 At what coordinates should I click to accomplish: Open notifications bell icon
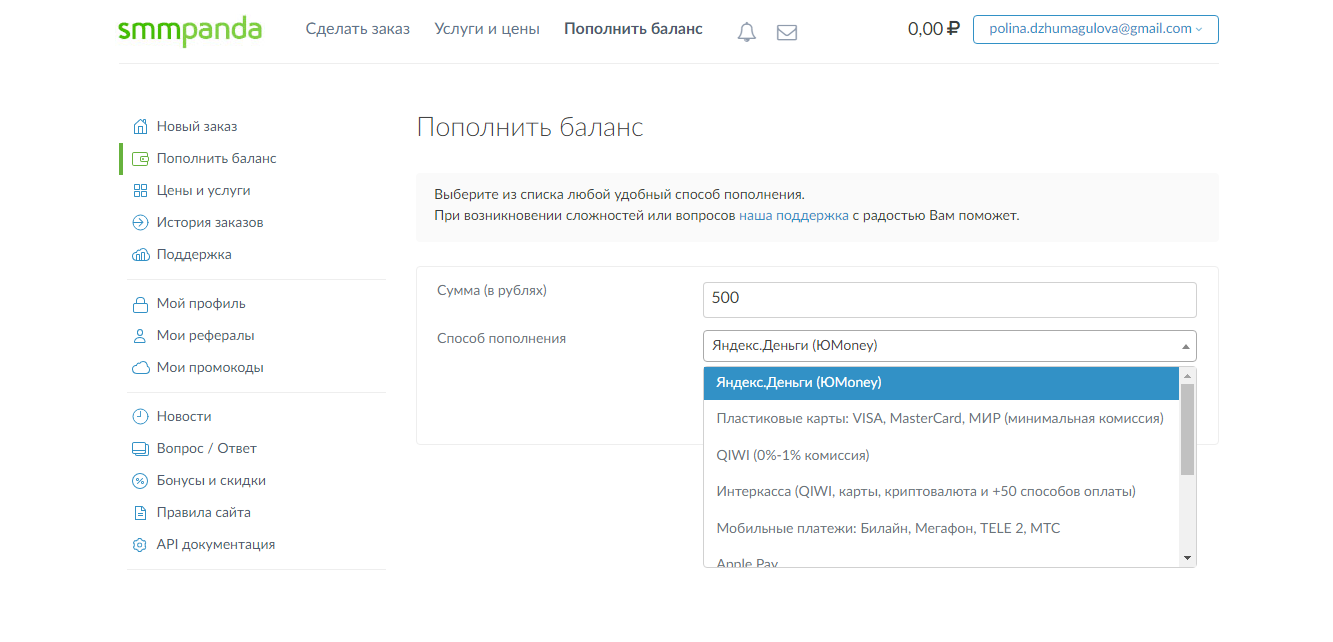(747, 32)
